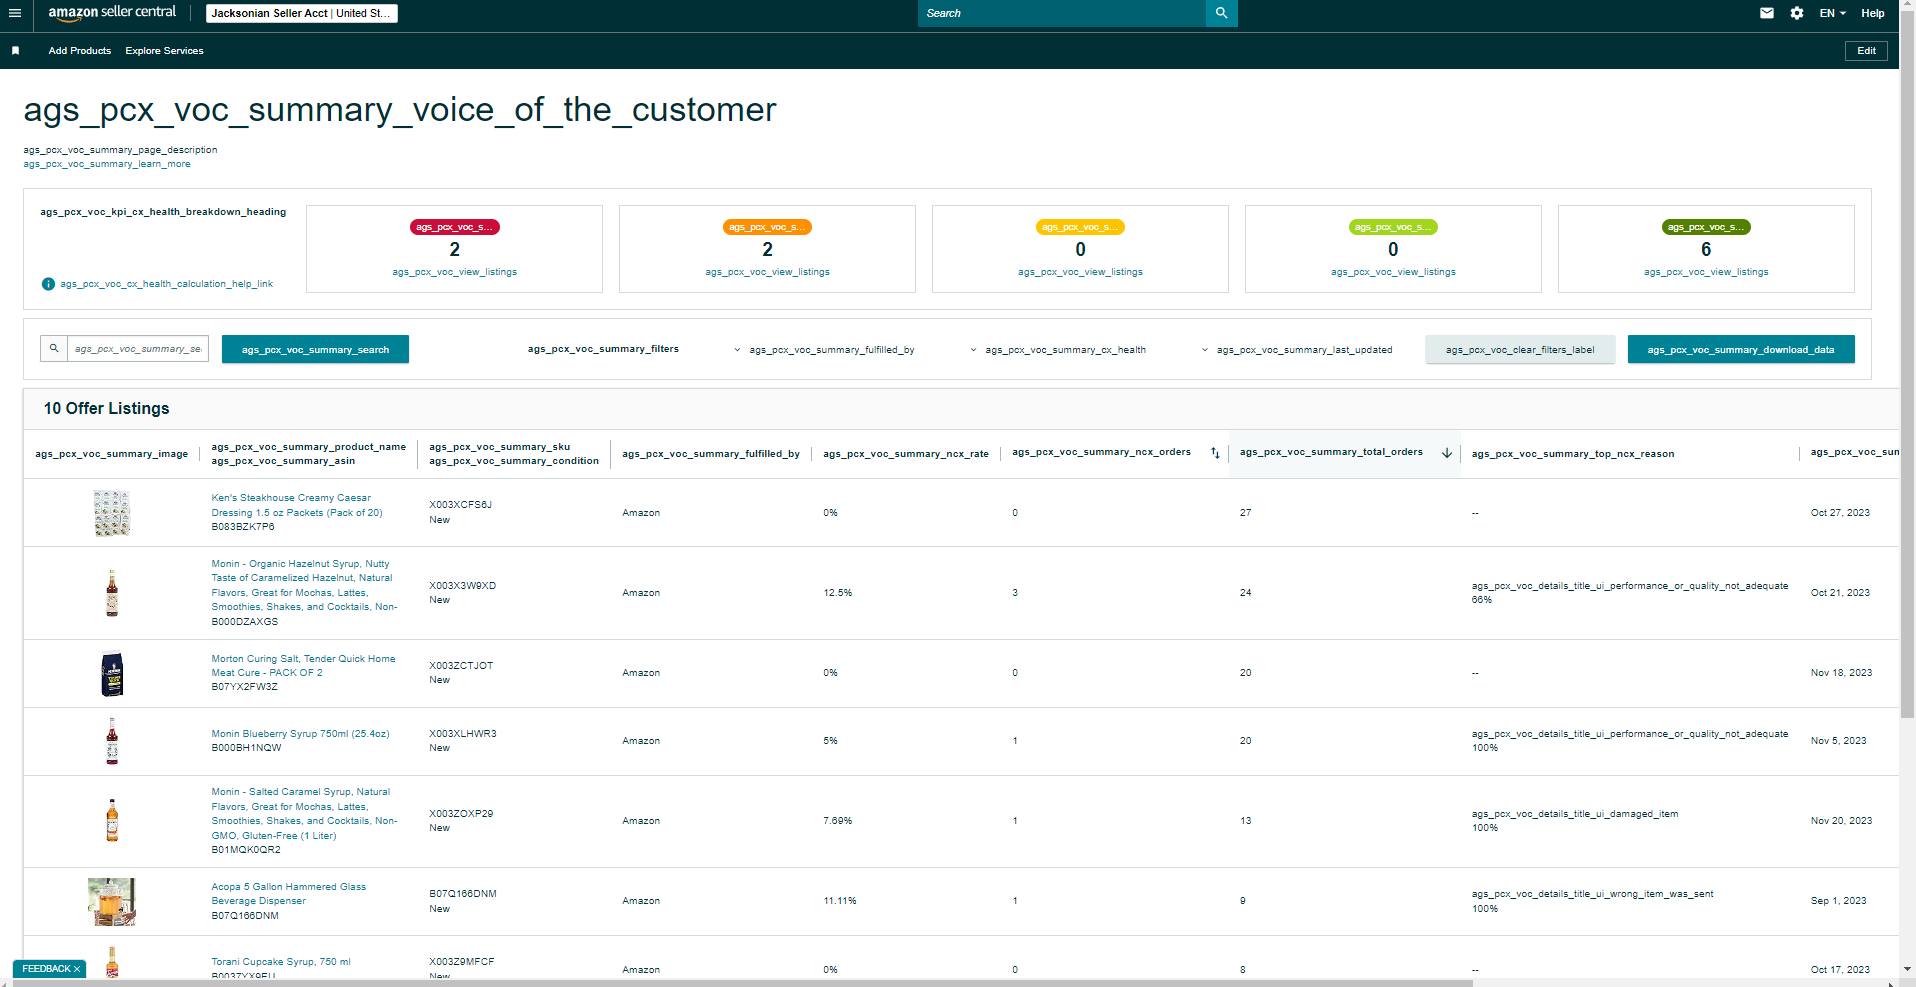The image size is (1916, 987).
Task: Click the orange health badge in the second card
Action: pyautogui.click(x=767, y=227)
